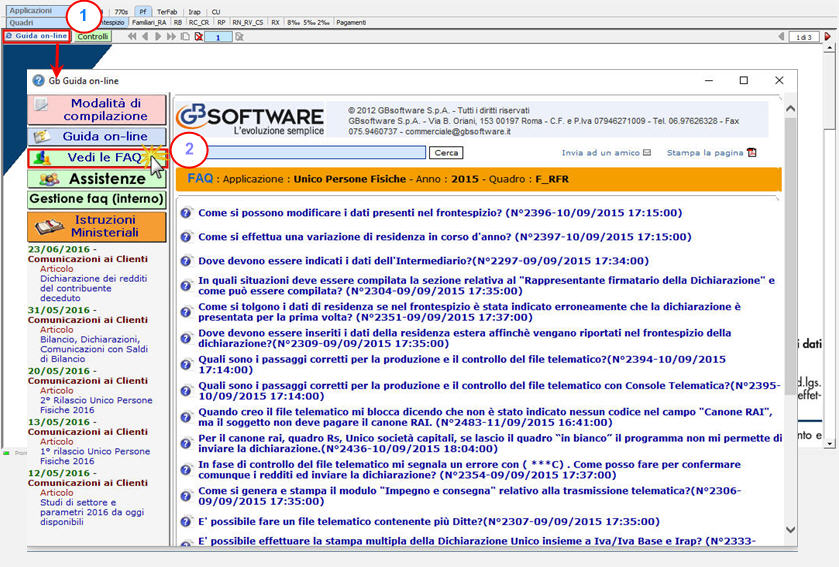This screenshot has width=839, height=567.
Task: Open FAQ about error with ( ***C)
Action: (469, 470)
